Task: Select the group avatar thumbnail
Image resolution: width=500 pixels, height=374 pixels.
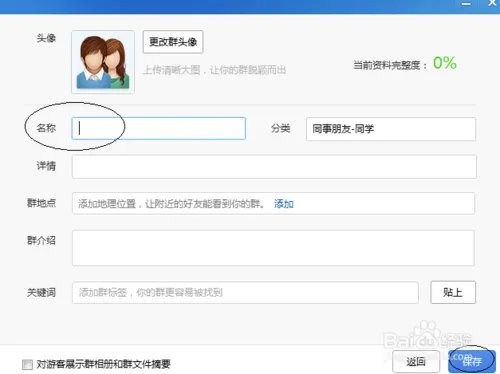Action: (103, 62)
